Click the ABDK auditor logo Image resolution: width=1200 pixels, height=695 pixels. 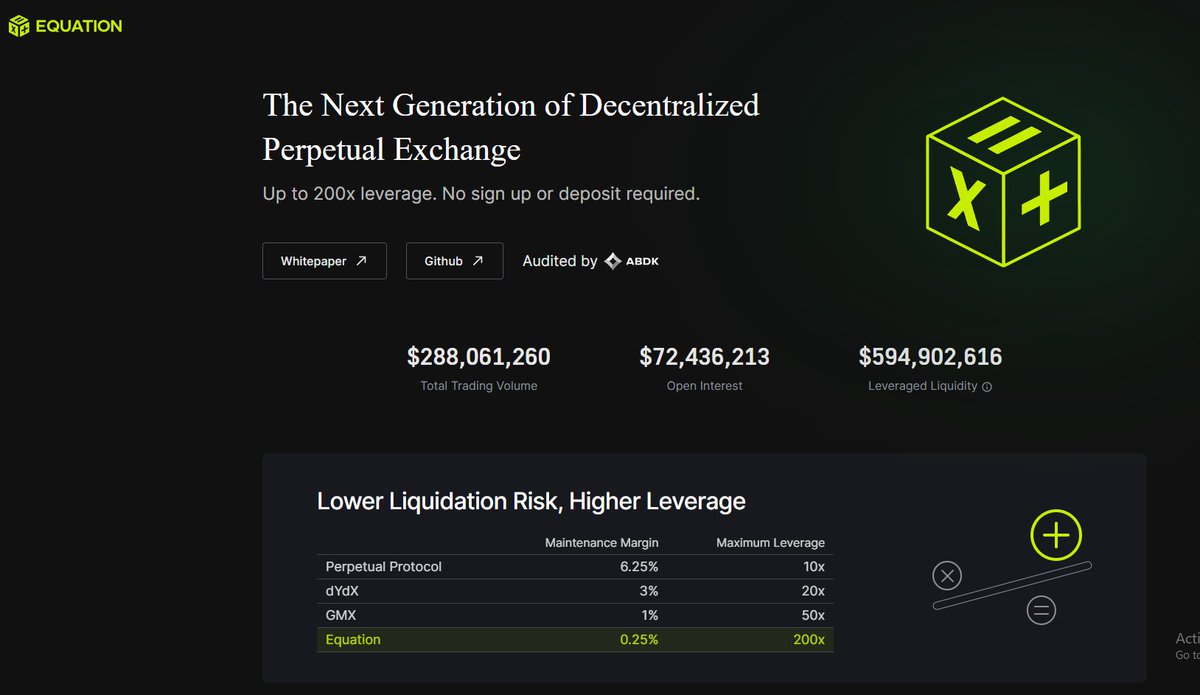632,261
